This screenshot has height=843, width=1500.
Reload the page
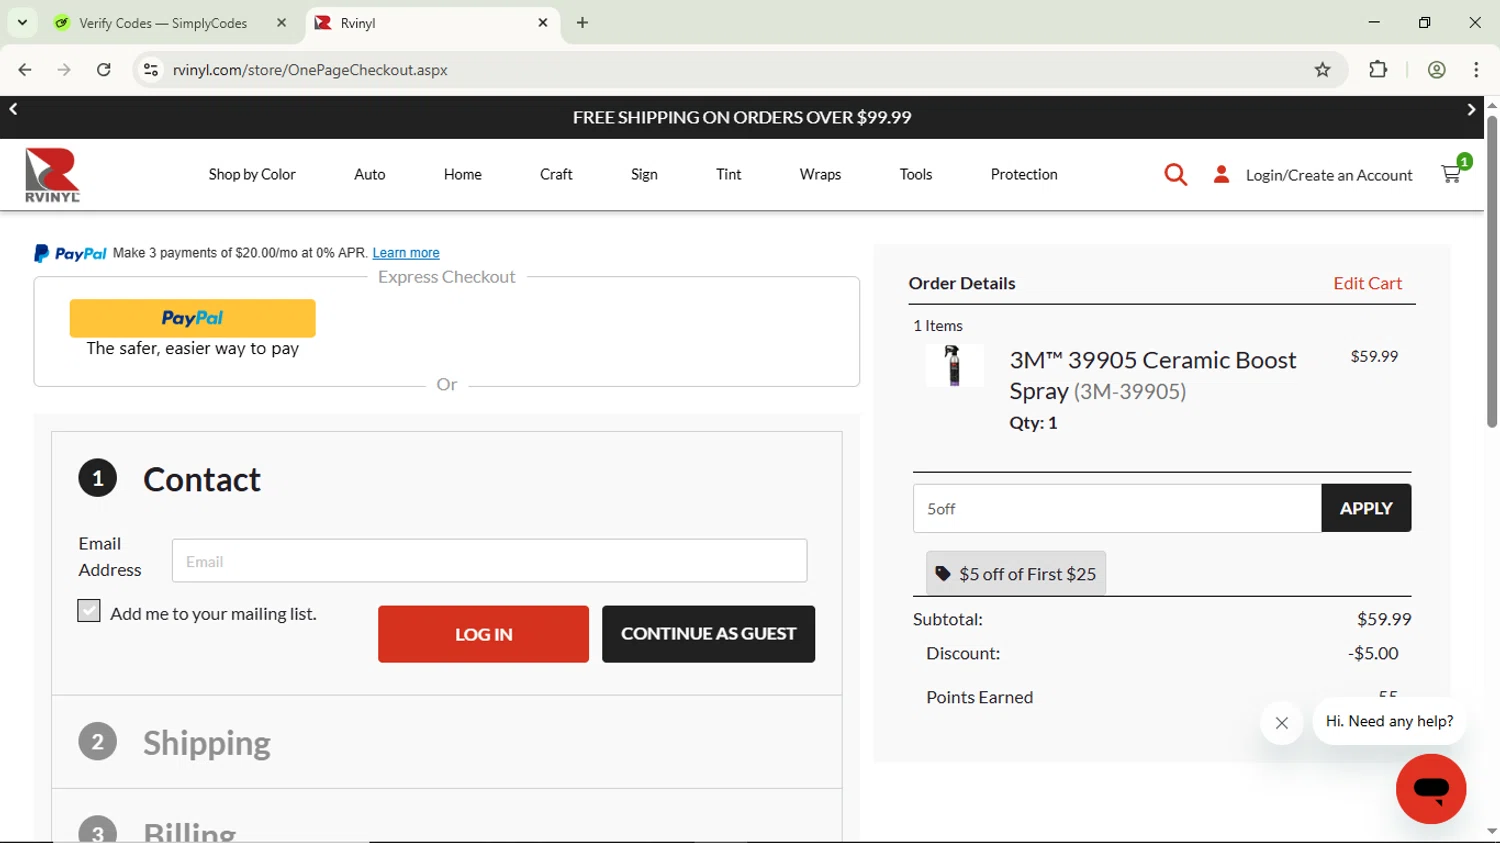click(104, 70)
